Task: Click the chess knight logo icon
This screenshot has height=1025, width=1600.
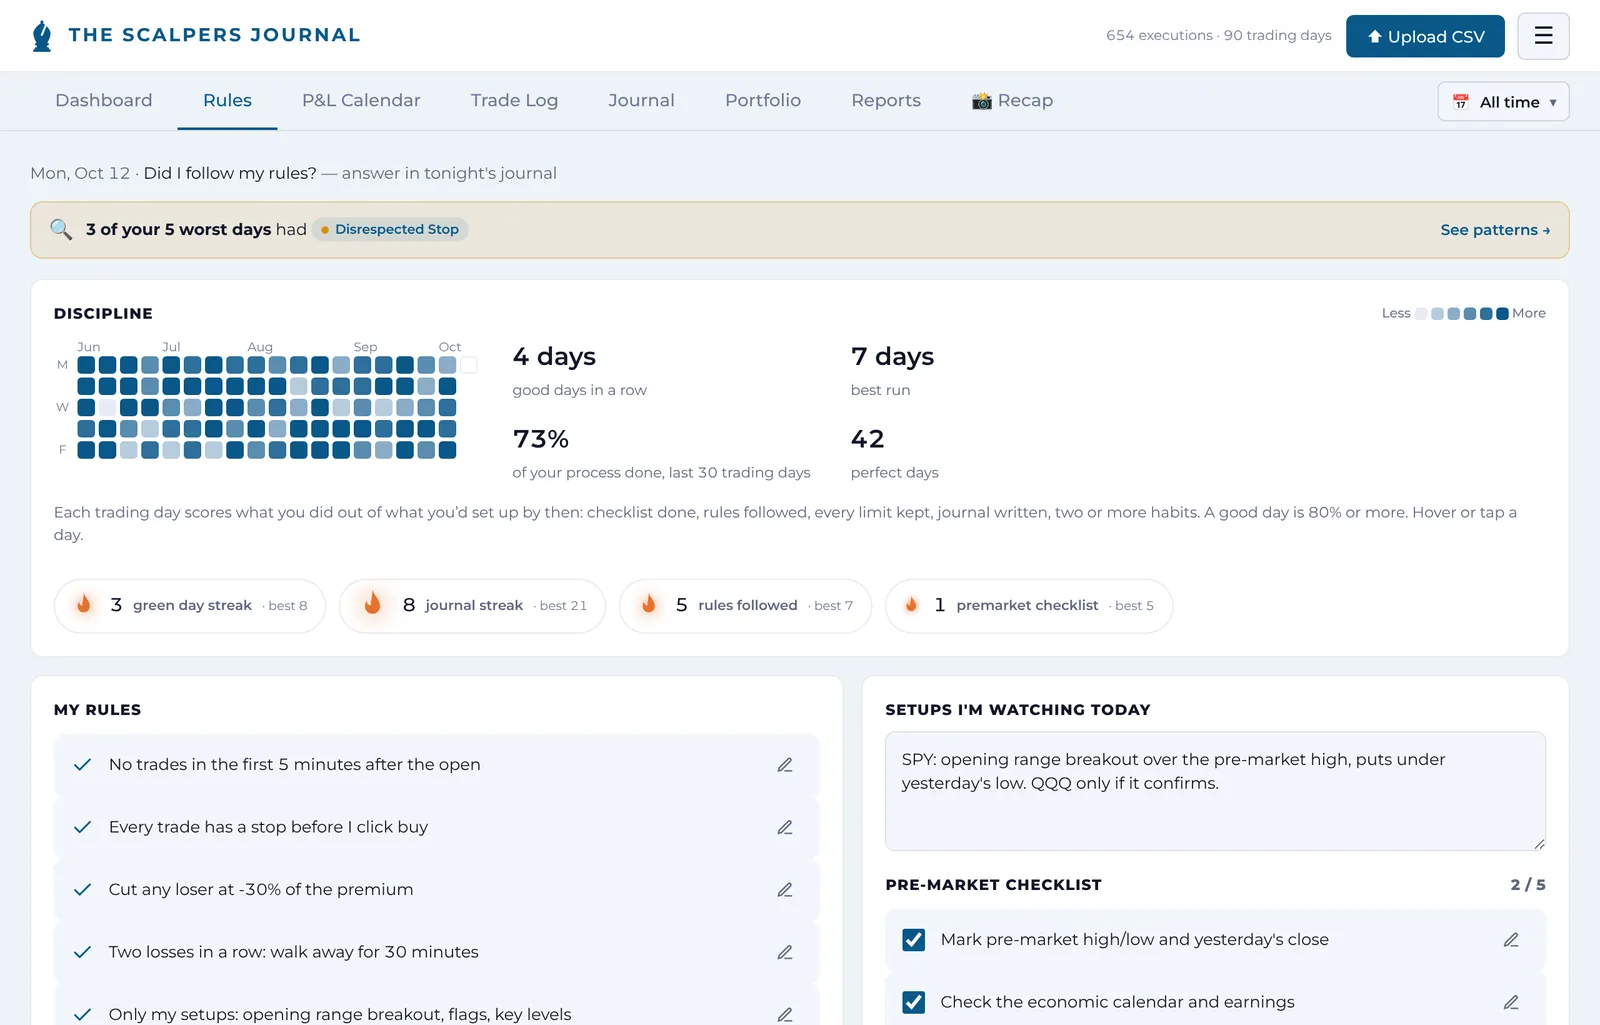Action: coord(42,36)
